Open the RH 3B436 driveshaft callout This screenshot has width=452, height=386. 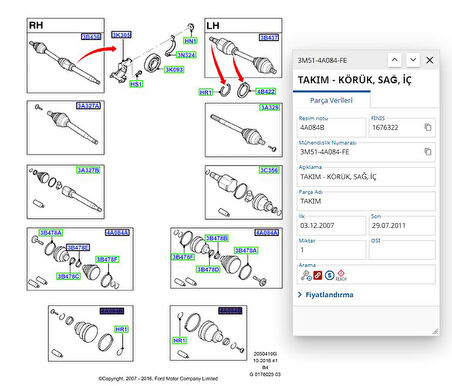pos(91,36)
